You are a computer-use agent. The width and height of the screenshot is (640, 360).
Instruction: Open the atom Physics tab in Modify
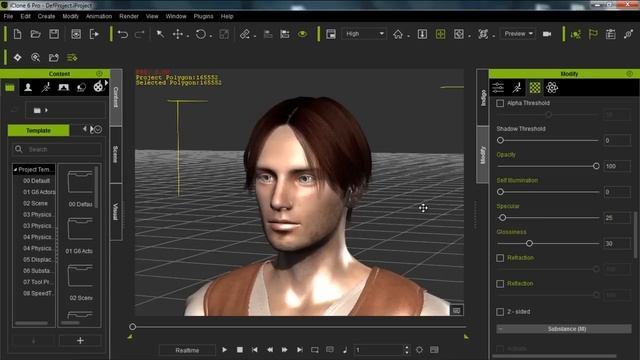point(552,87)
